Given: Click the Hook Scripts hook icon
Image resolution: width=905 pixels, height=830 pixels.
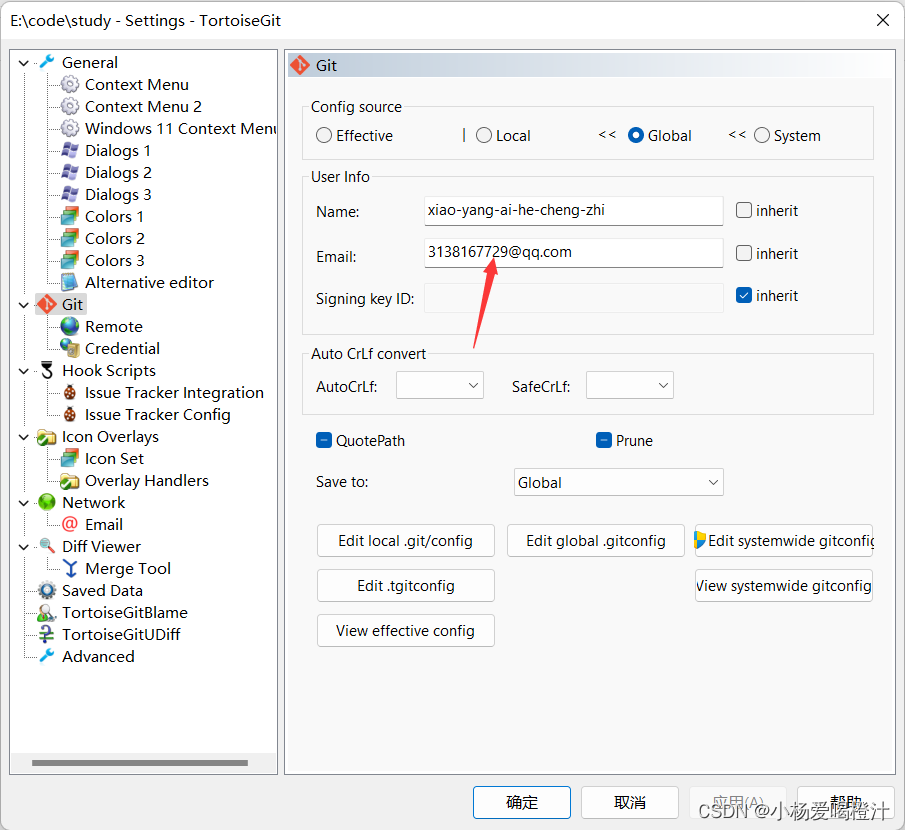Looking at the screenshot, I should [47, 370].
